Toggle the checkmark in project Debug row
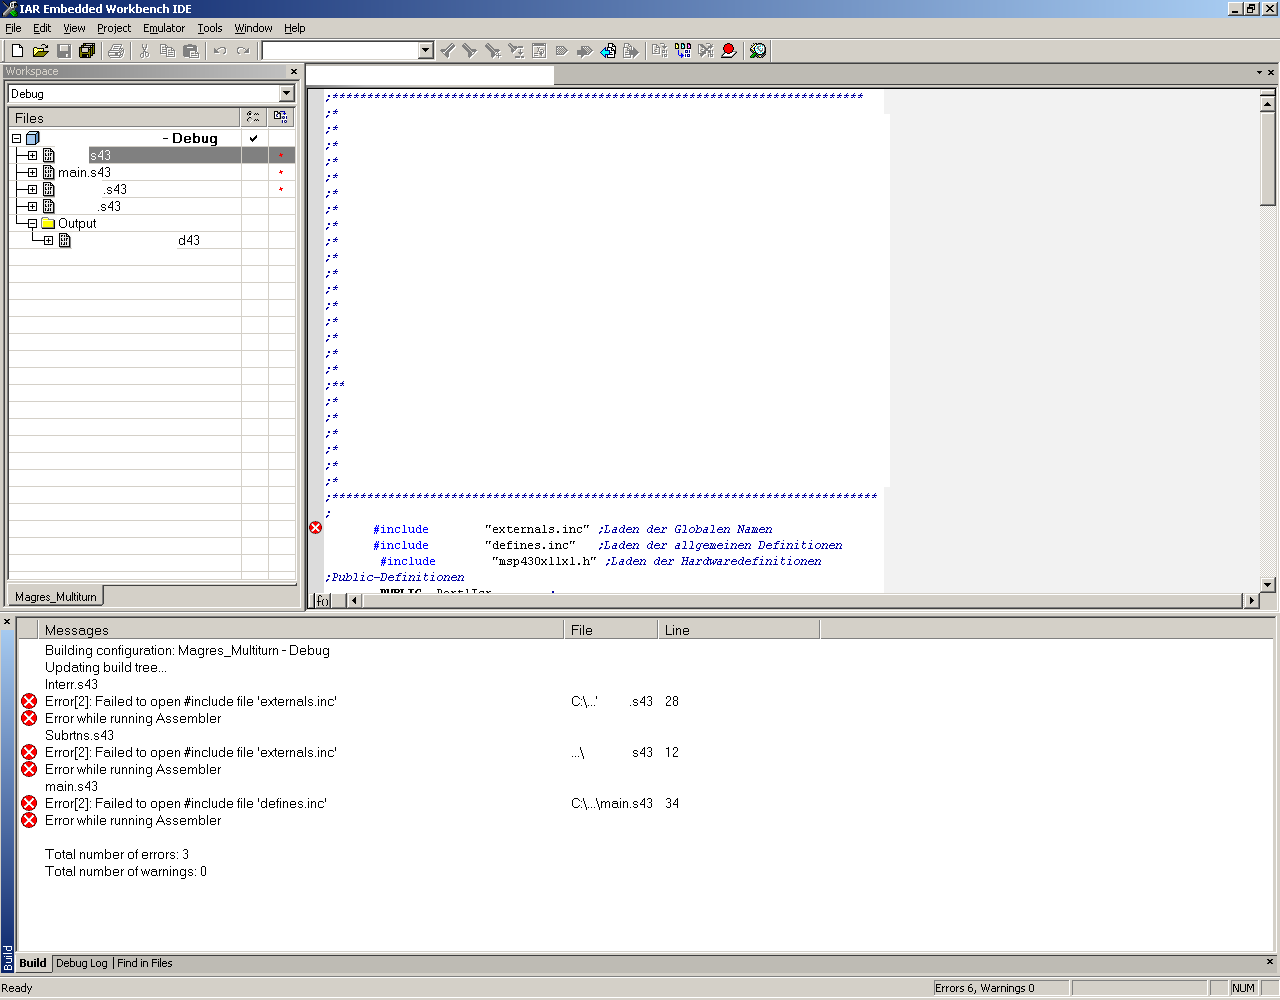 tap(254, 138)
